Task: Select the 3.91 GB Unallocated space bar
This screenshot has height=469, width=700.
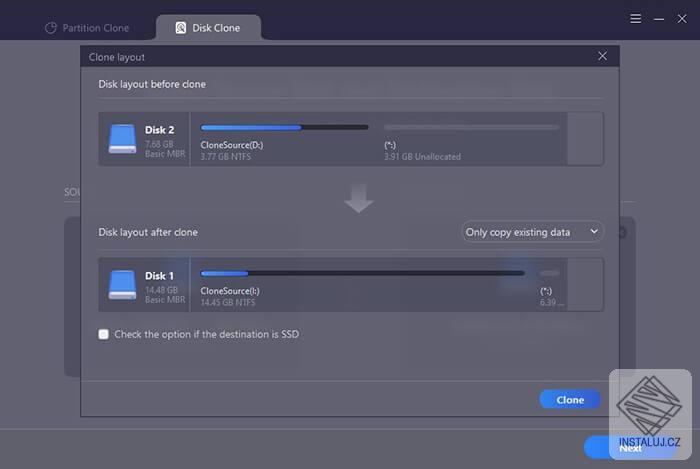Action: pos(471,128)
